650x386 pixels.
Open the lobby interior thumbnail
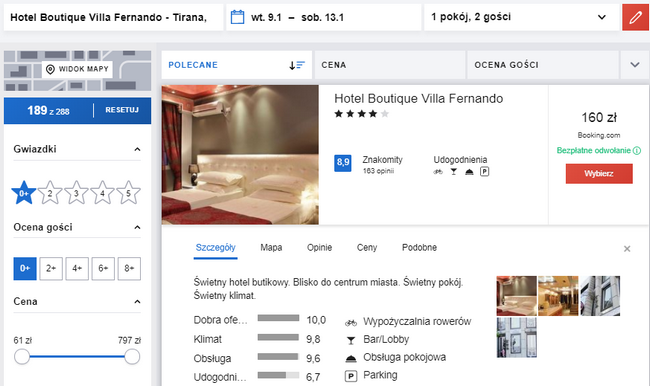pos(558,296)
